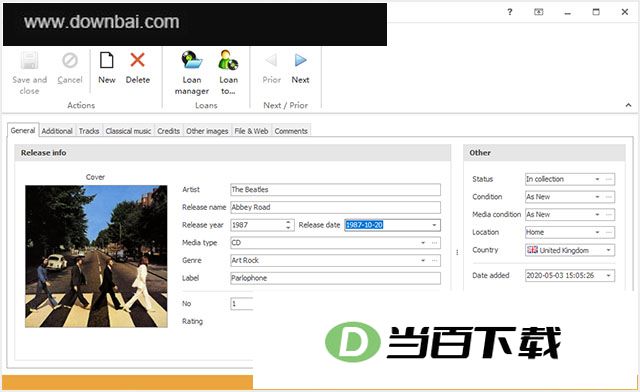Expand the Location dropdown
Screen dimensions: 640x392
click(597, 232)
